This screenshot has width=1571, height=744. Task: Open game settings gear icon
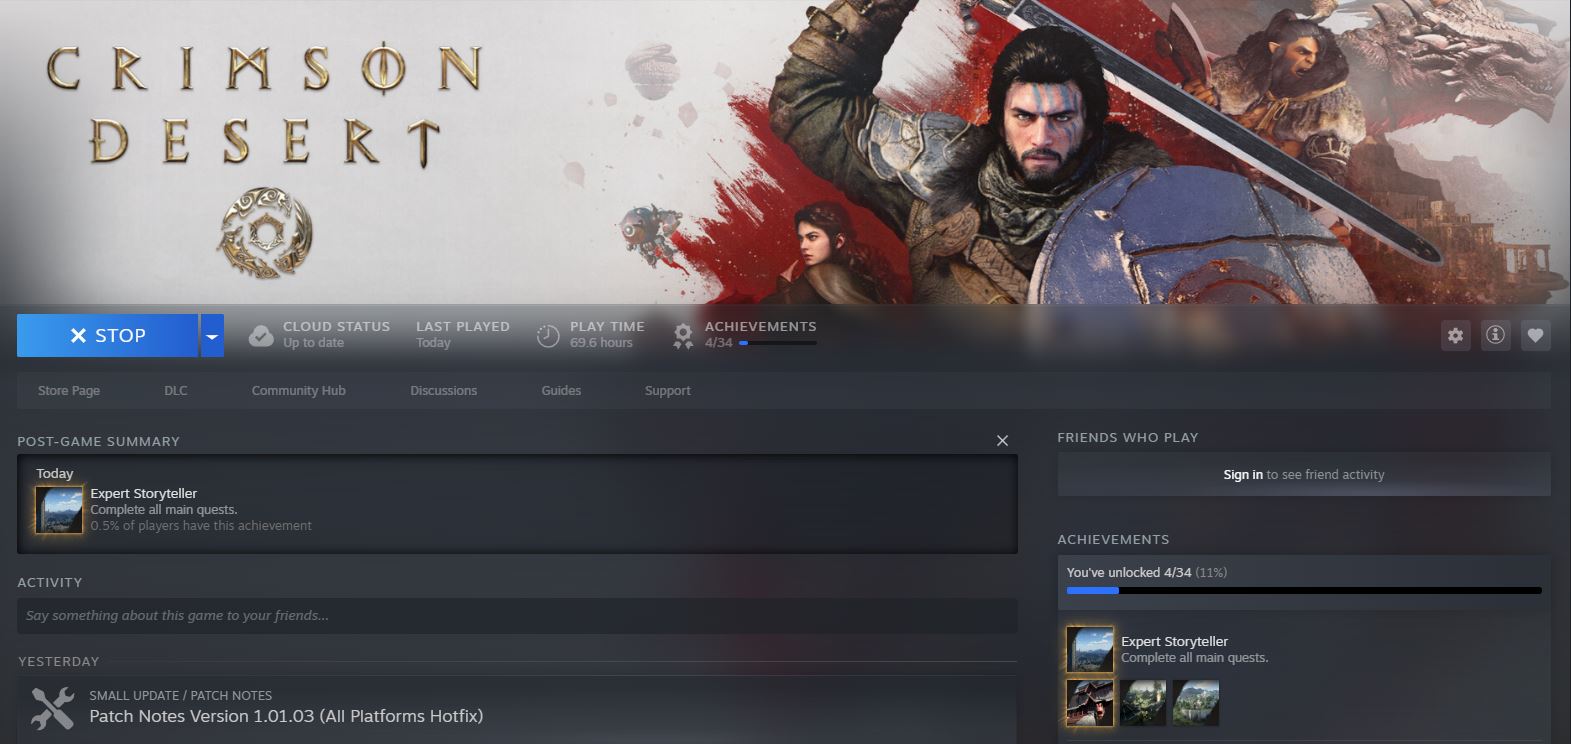[1455, 336]
